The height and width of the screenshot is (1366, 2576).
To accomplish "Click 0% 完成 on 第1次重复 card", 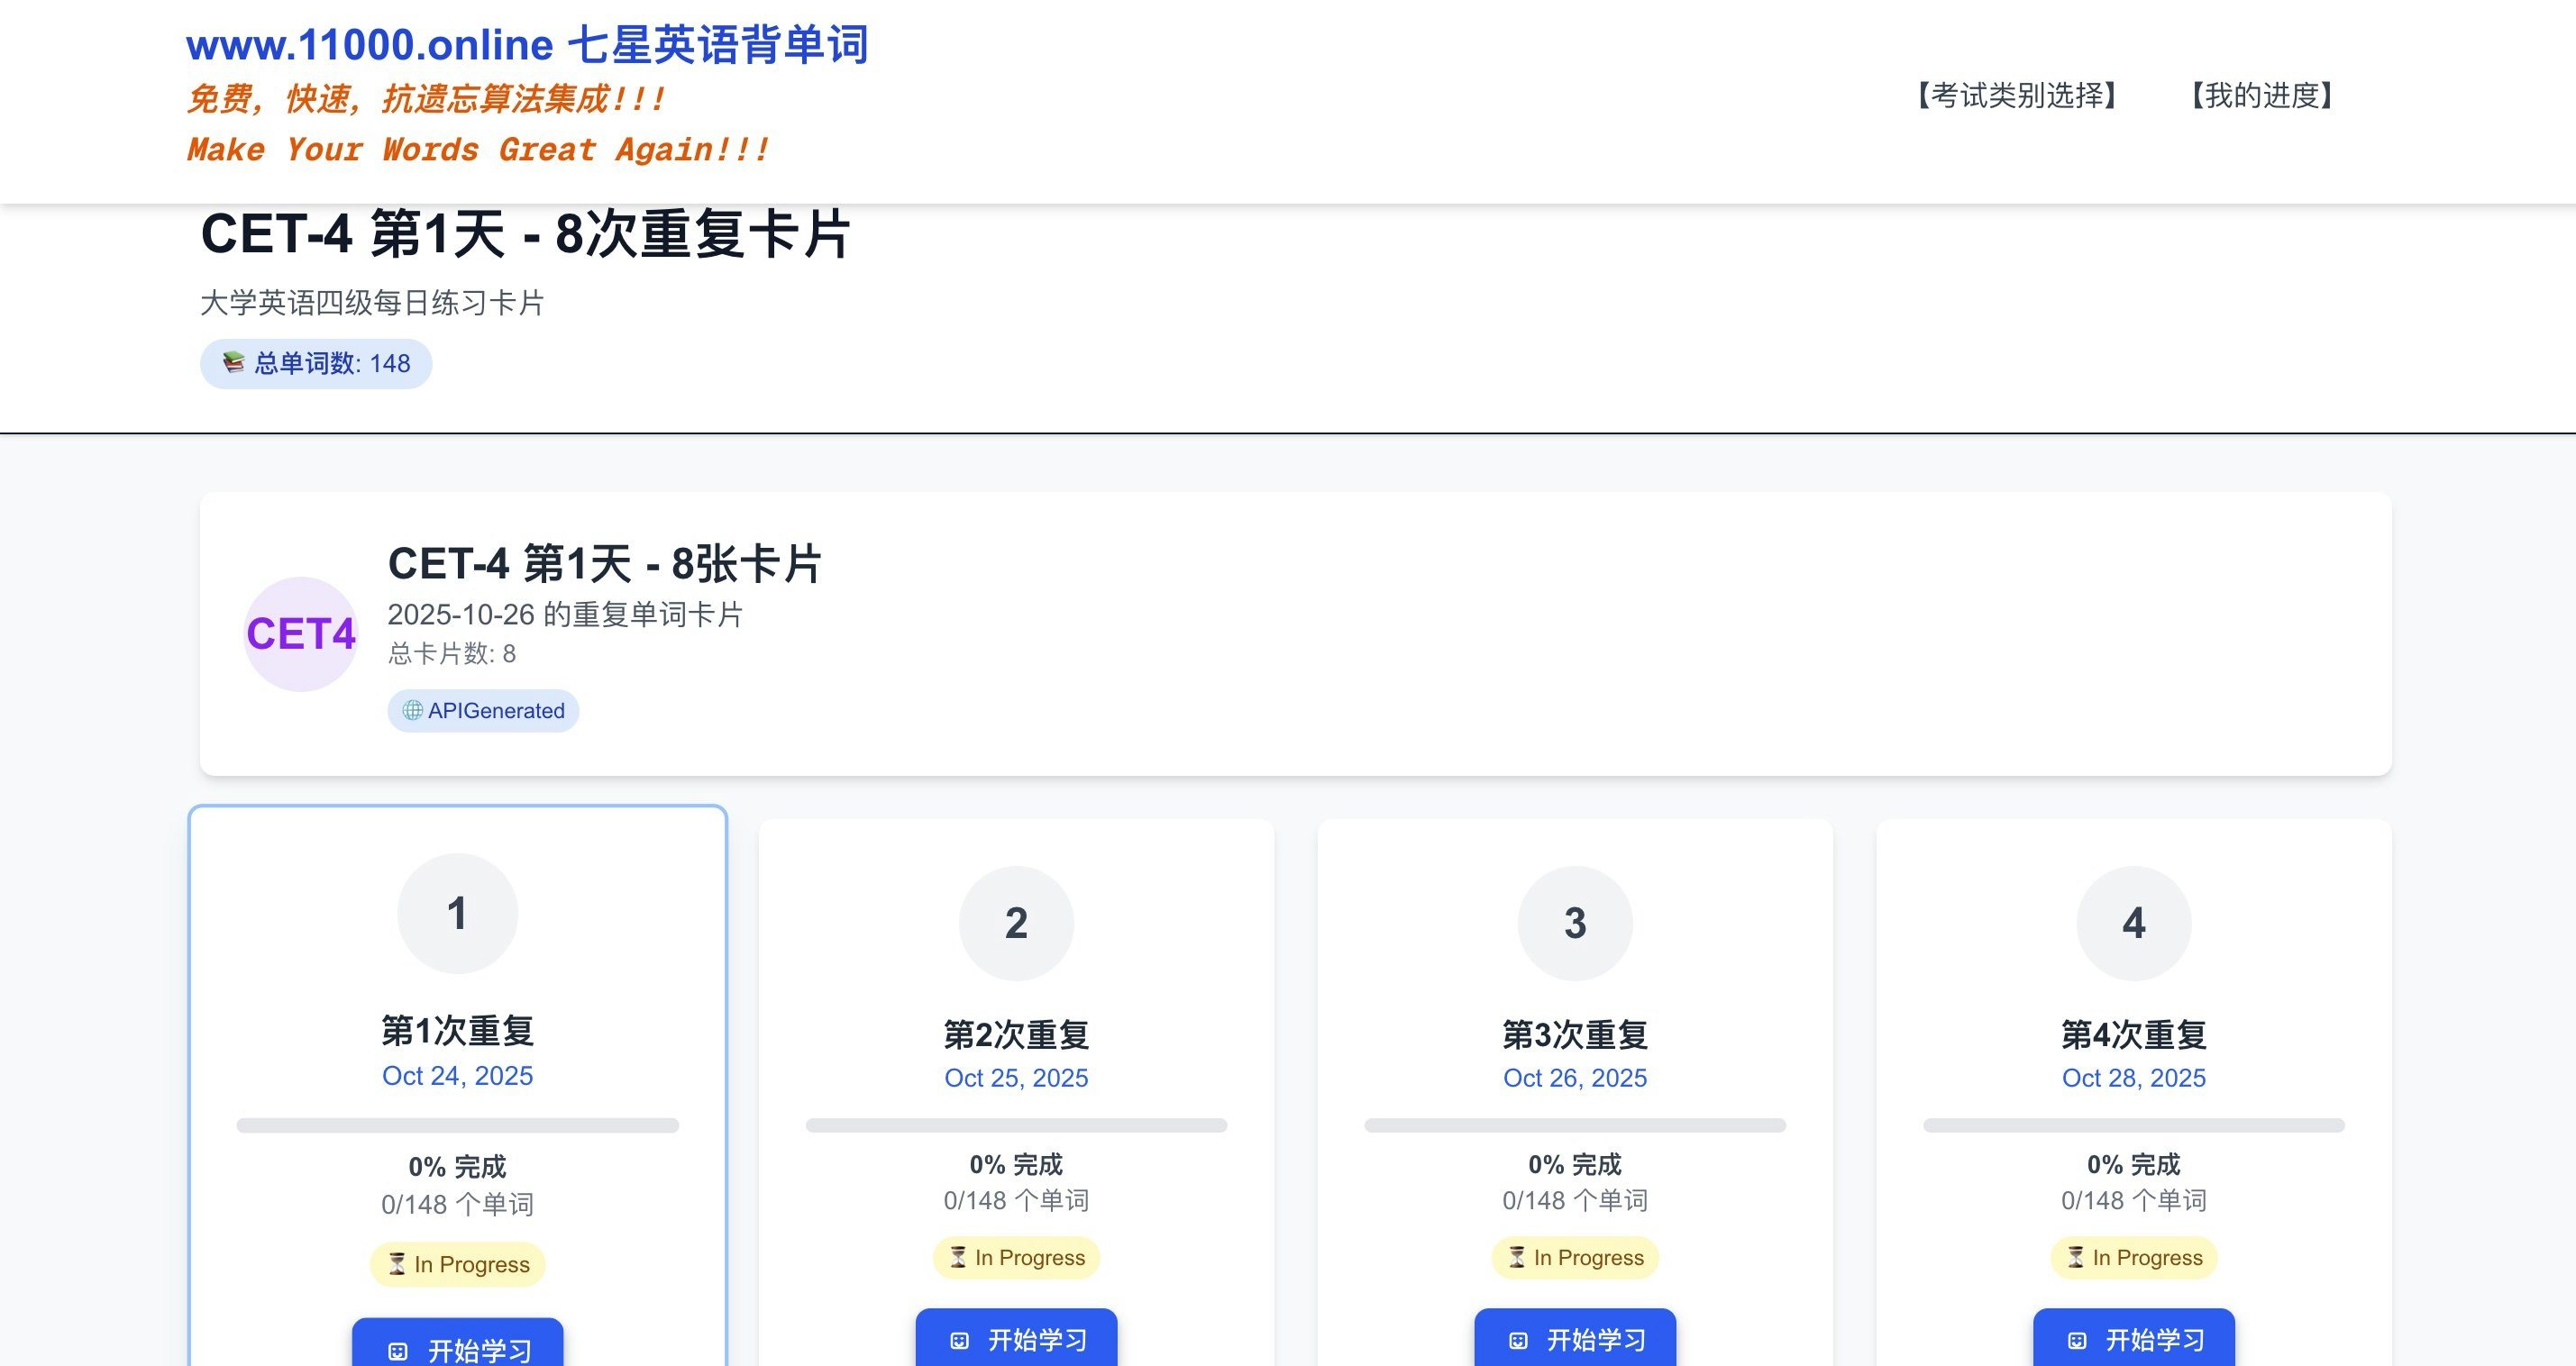I will [x=457, y=1167].
